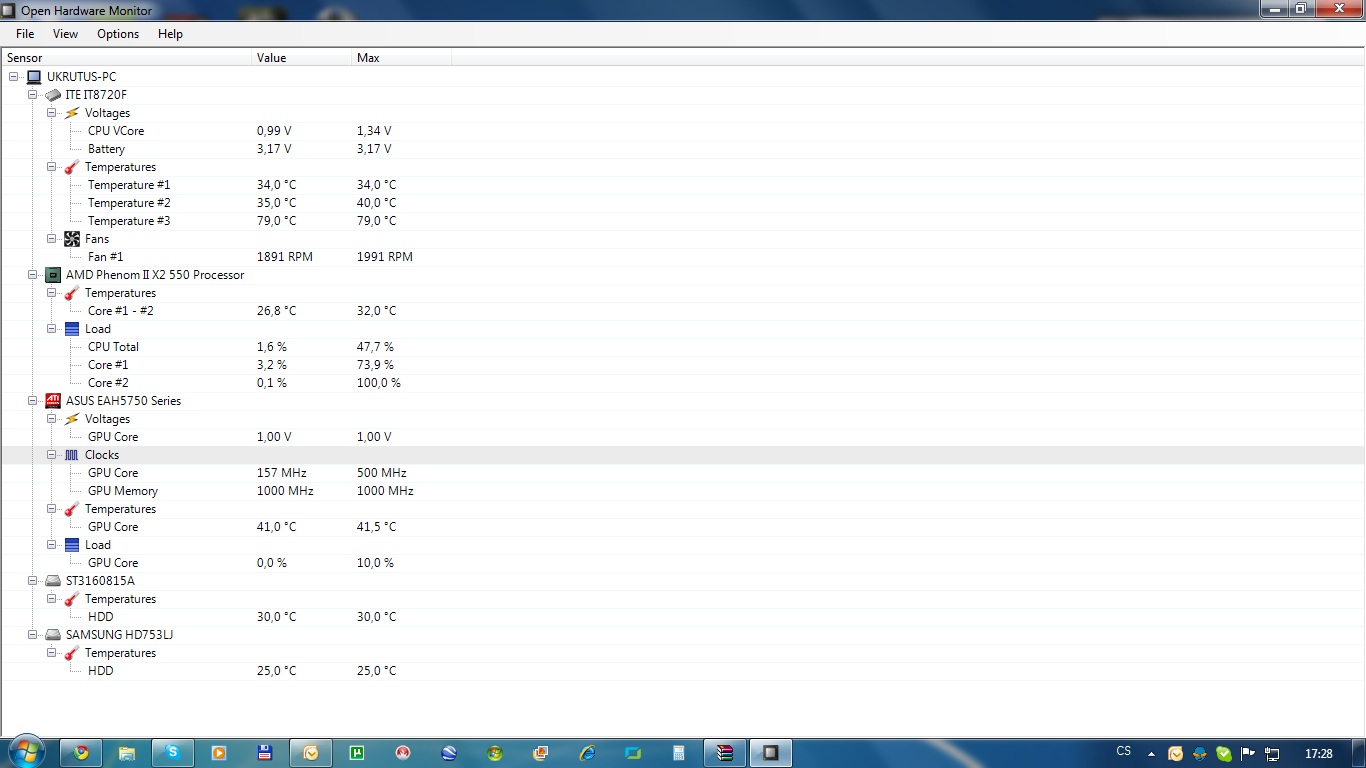Collapse the Fans group
Screen dimensions: 1366x768
point(52,239)
